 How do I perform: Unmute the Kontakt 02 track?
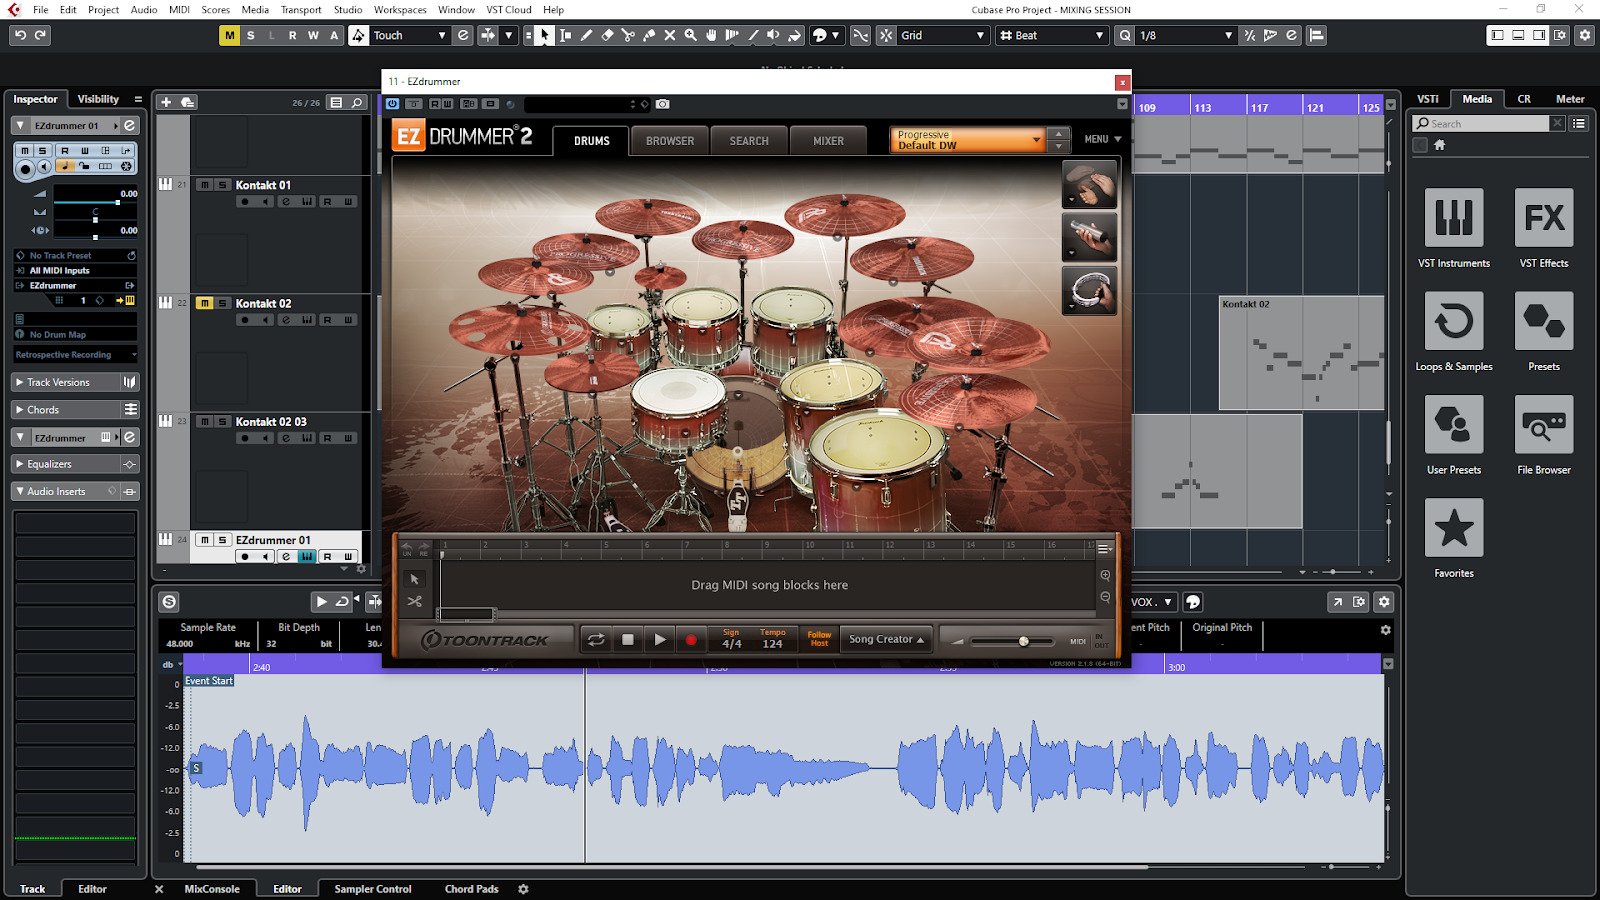pos(204,303)
